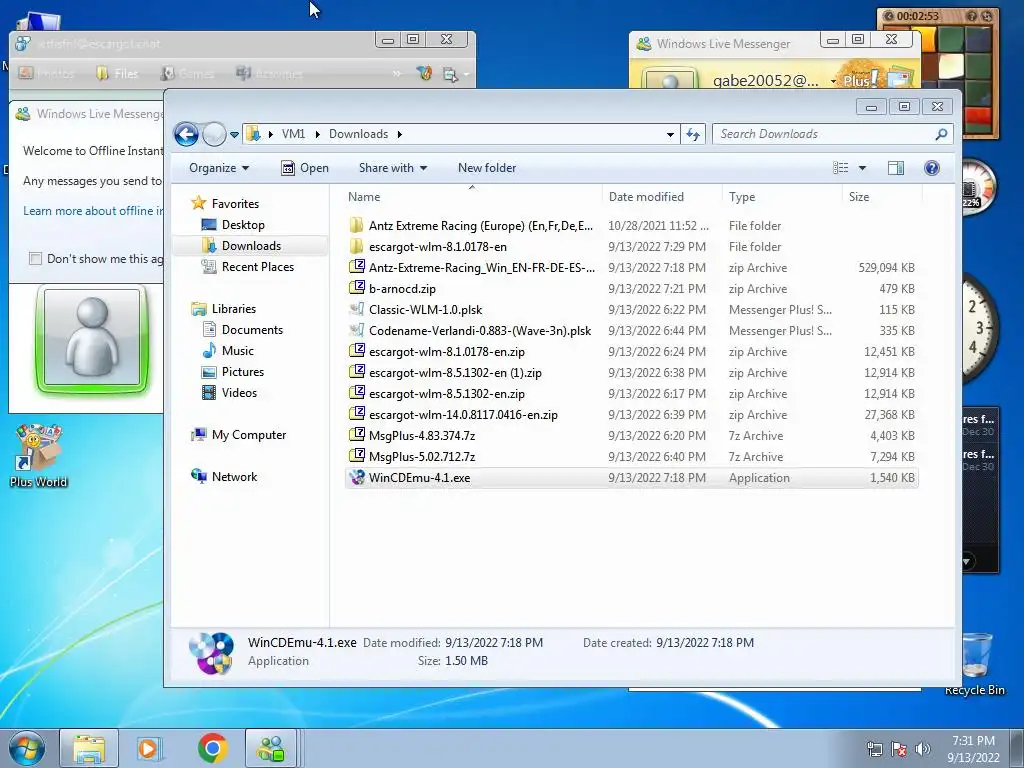Click Downloads in the address breadcrumb
The height and width of the screenshot is (768, 1024).
pos(358,134)
